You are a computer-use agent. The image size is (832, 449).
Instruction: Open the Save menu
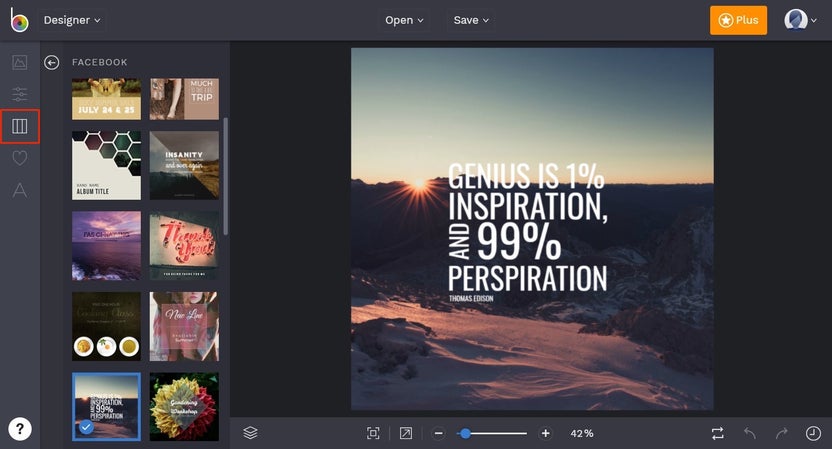pos(471,20)
